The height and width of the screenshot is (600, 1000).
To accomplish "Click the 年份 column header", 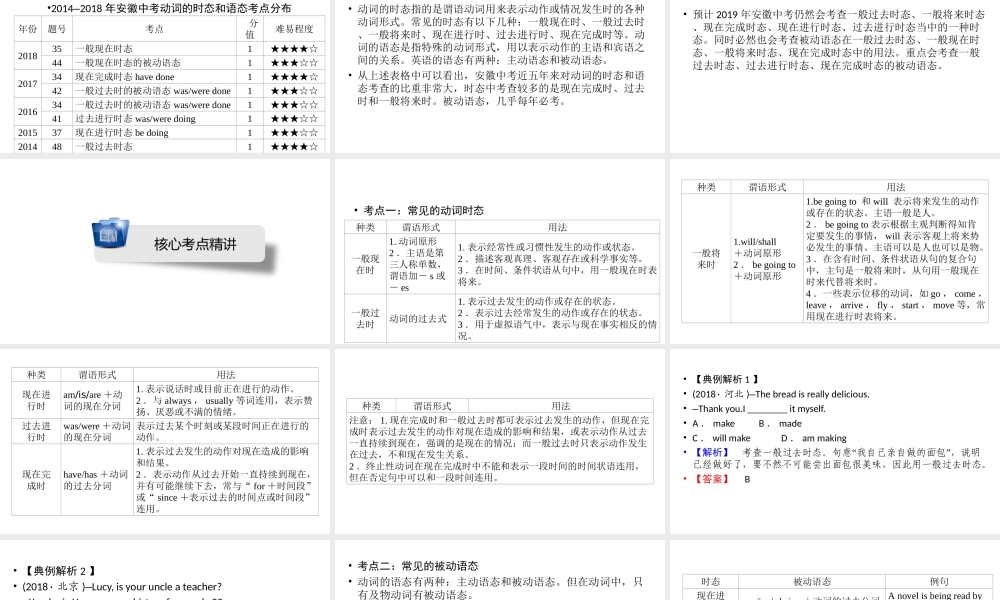I will pos(27,29).
